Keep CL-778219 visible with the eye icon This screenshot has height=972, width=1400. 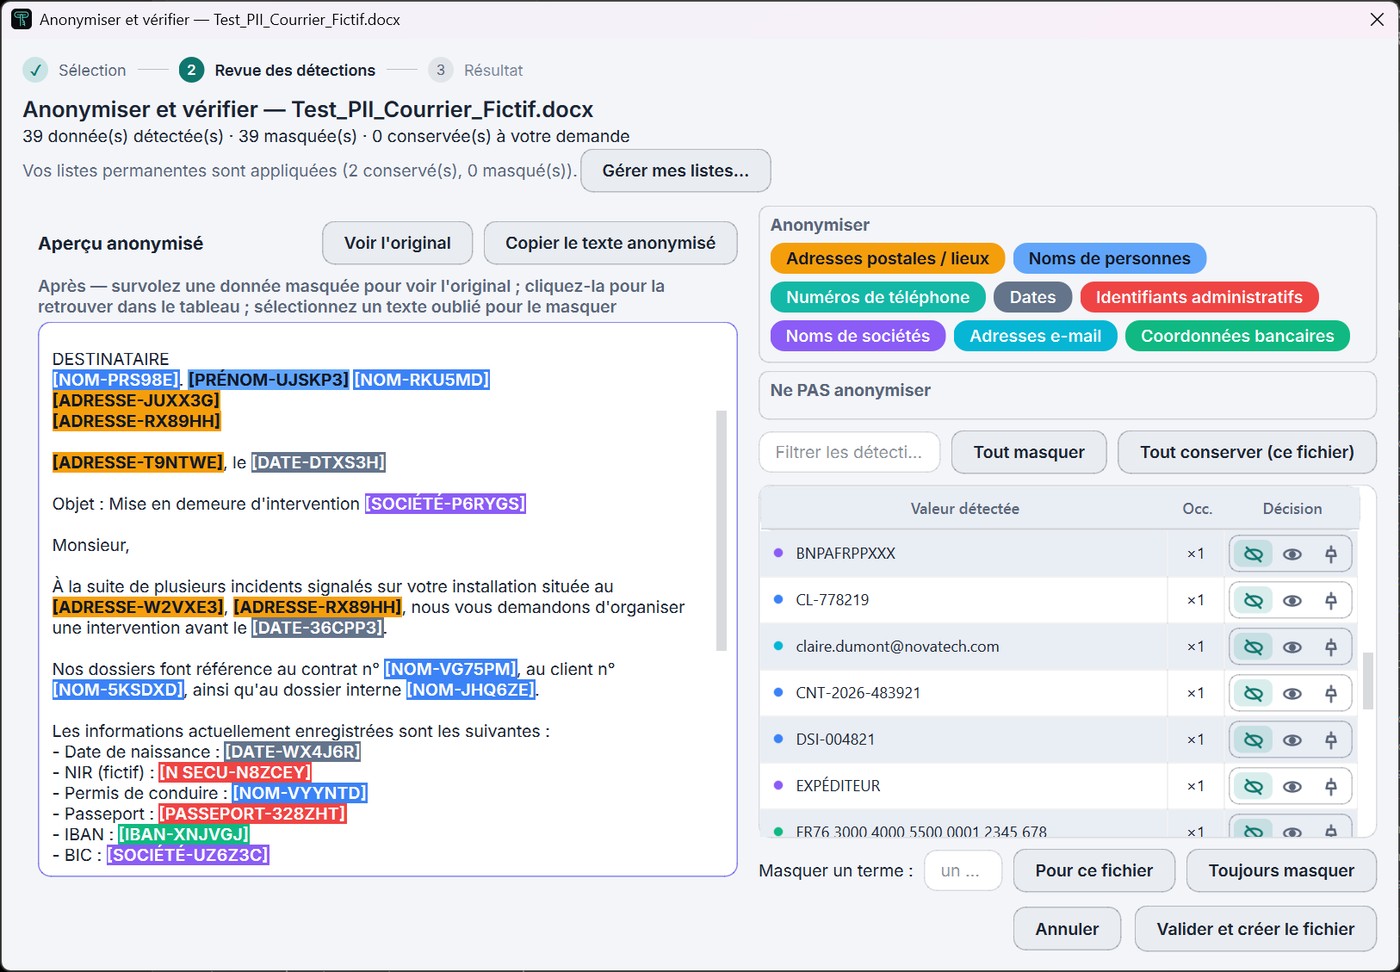(x=1292, y=600)
